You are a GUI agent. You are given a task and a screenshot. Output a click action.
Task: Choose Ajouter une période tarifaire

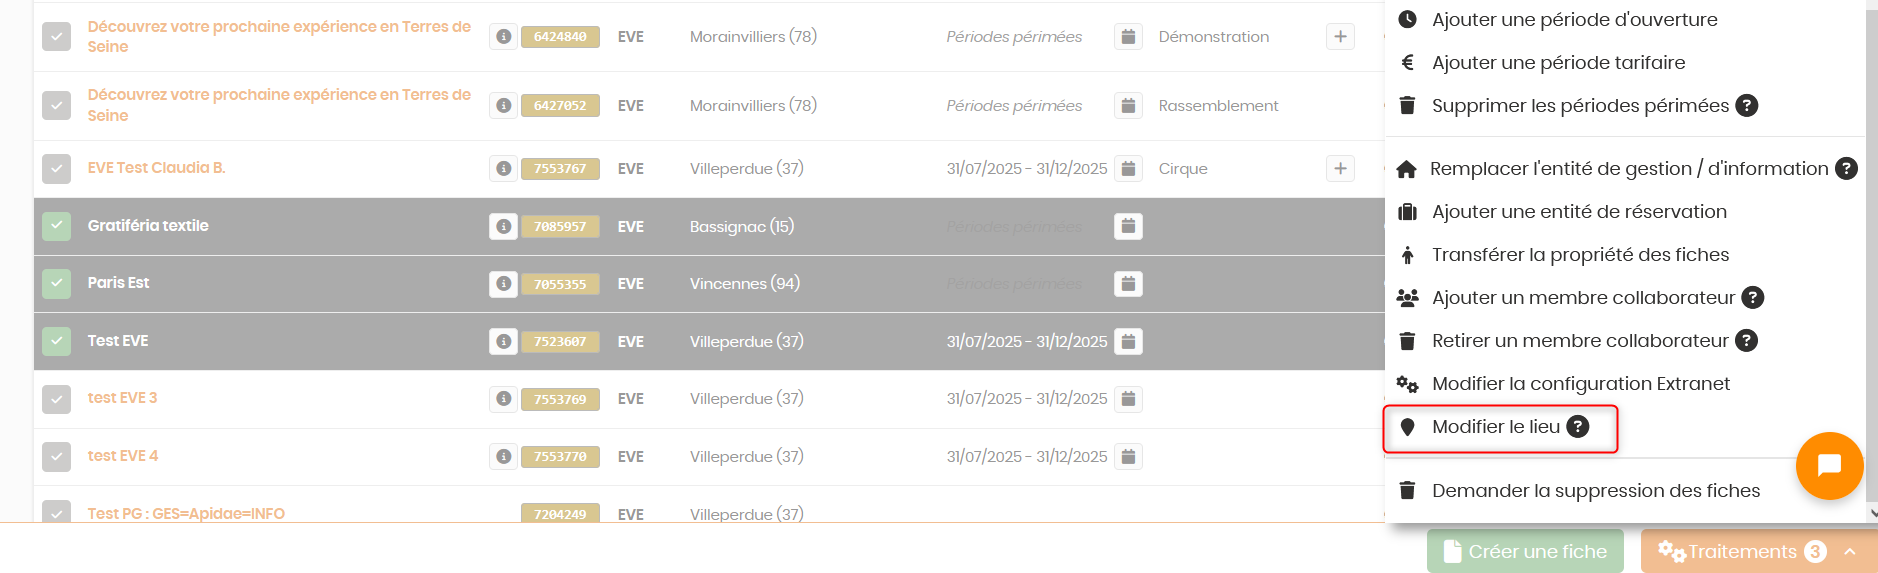pyautogui.click(x=1558, y=62)
